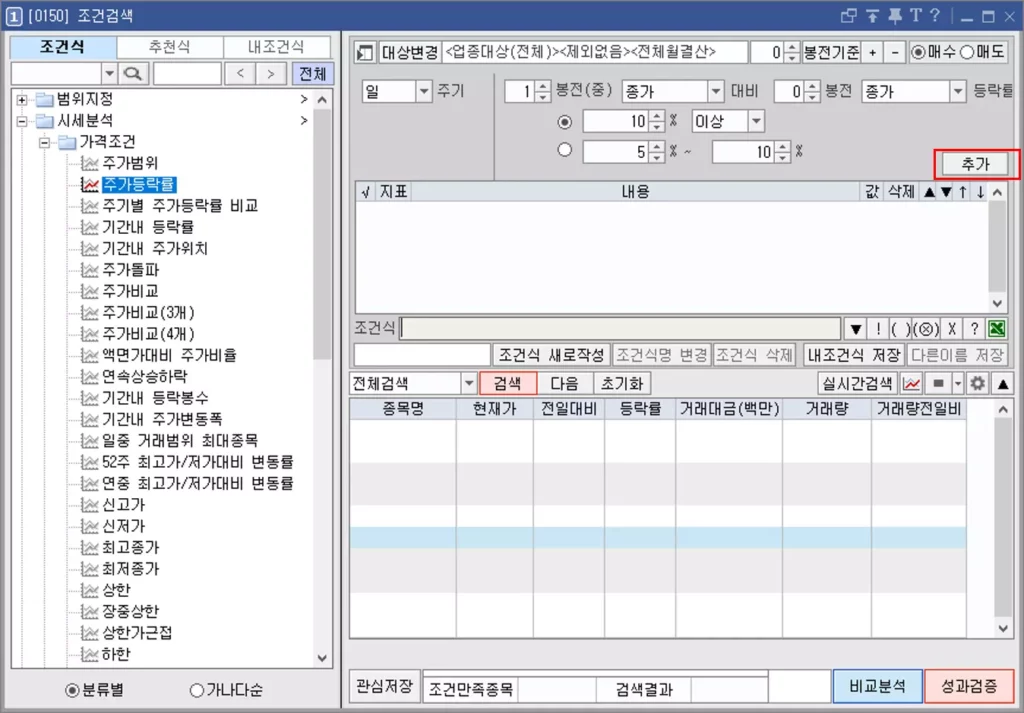The height and width of the screenshot is (713, 1024).
Task: Click the black stop square icon
Action: pyautogui.click(x=938, y=383)
